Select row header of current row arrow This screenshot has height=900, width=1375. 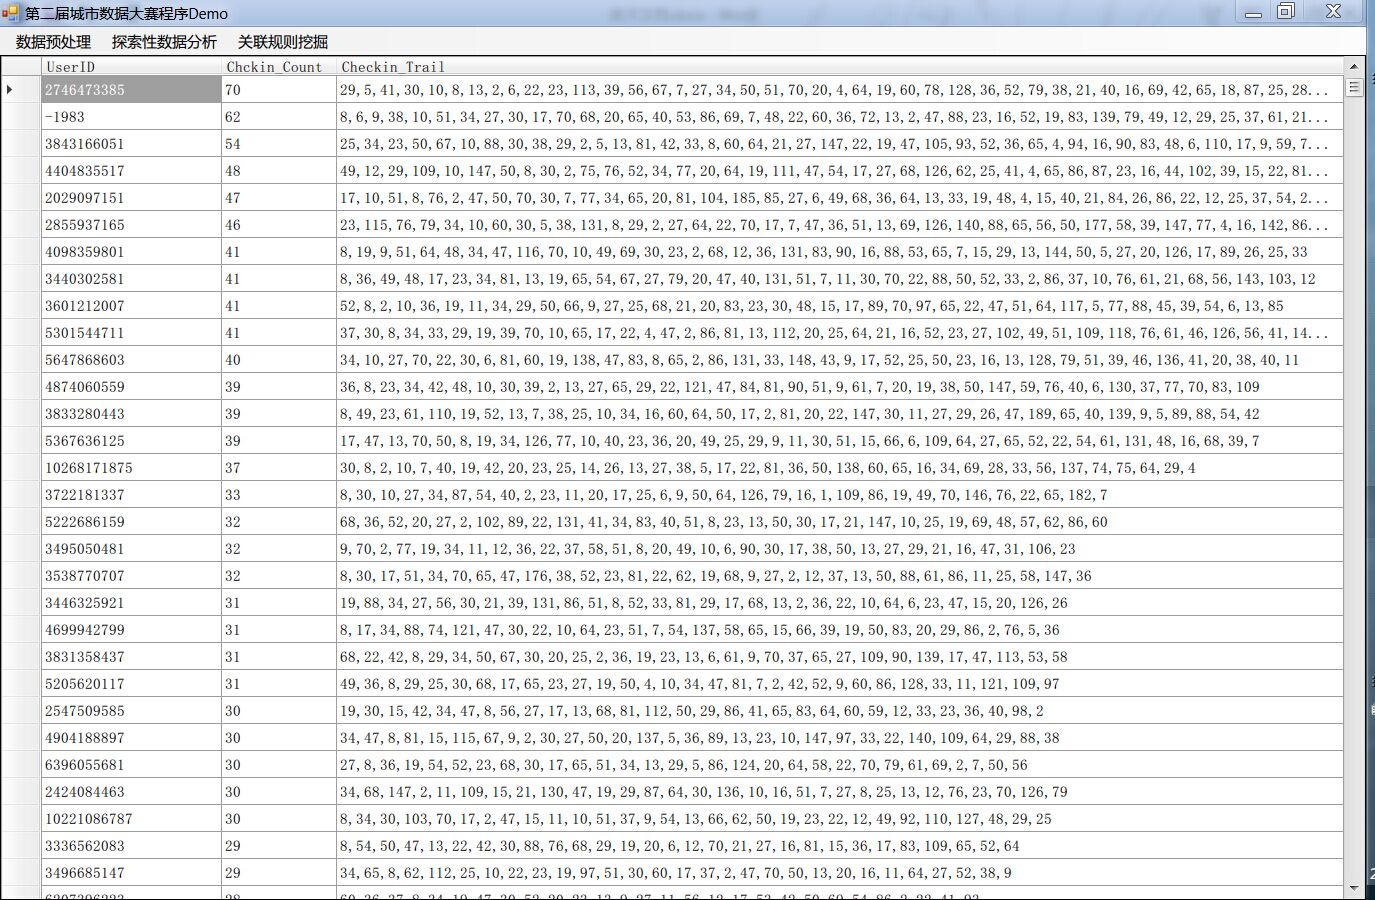pyautogui.click(x=21, y=90)
